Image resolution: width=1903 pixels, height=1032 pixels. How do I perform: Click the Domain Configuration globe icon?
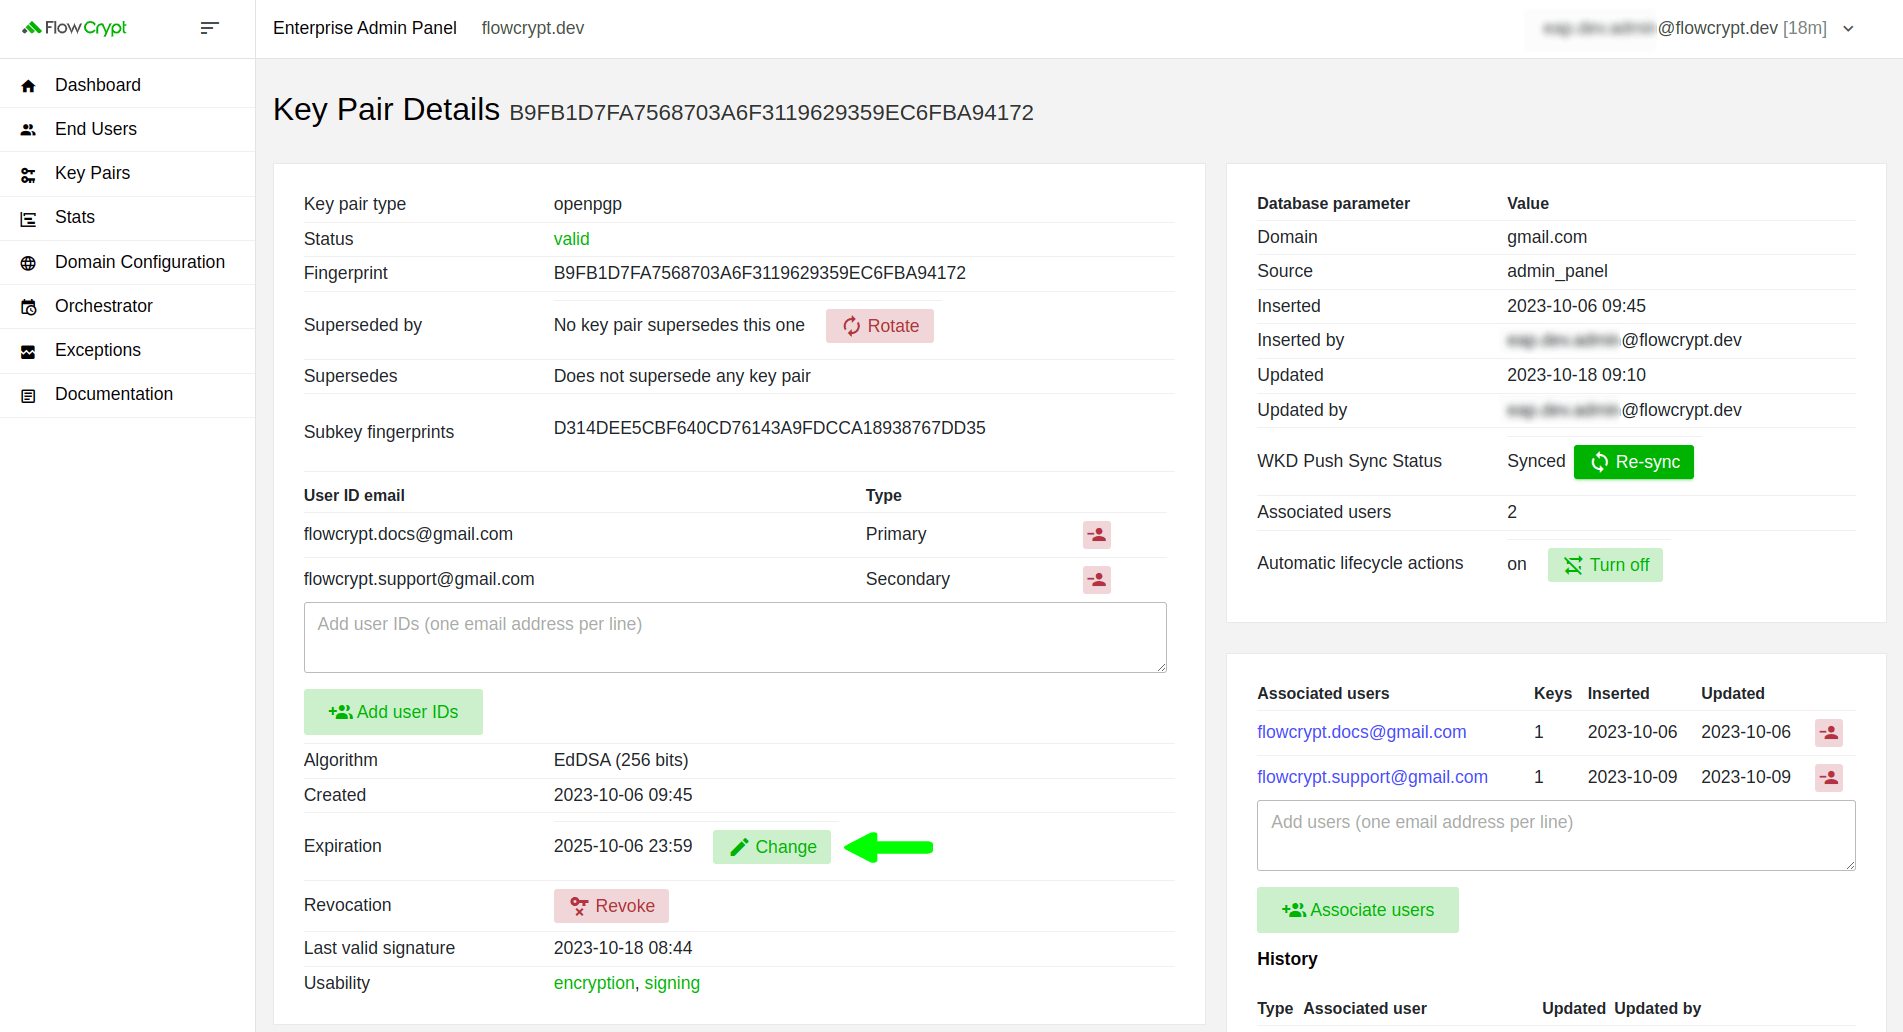[28, 263]
